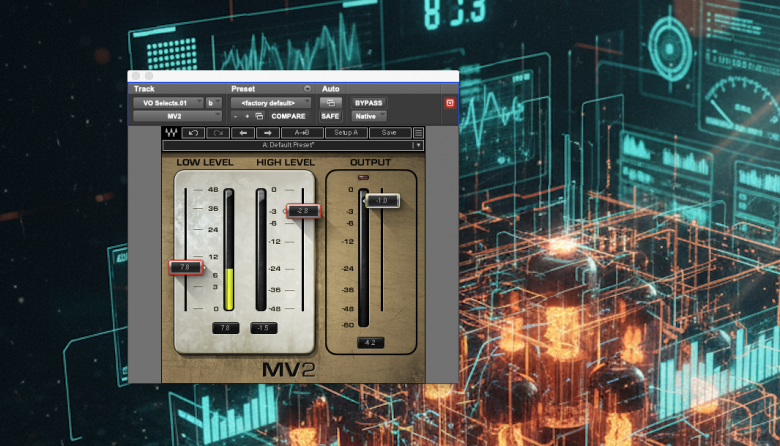This screenshot has width=780, height=446.
Task: Click the High Level meter bar
Action: (x=261, y=250)
